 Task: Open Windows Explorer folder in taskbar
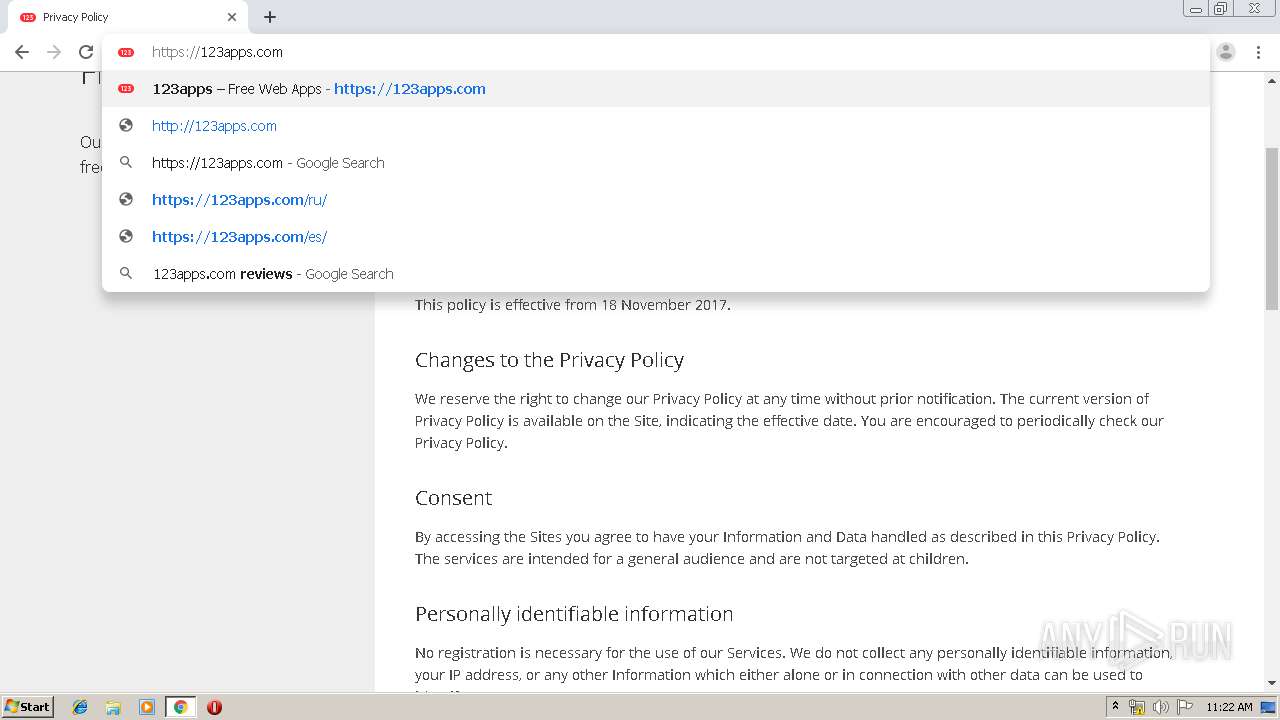tap(113, 707)
